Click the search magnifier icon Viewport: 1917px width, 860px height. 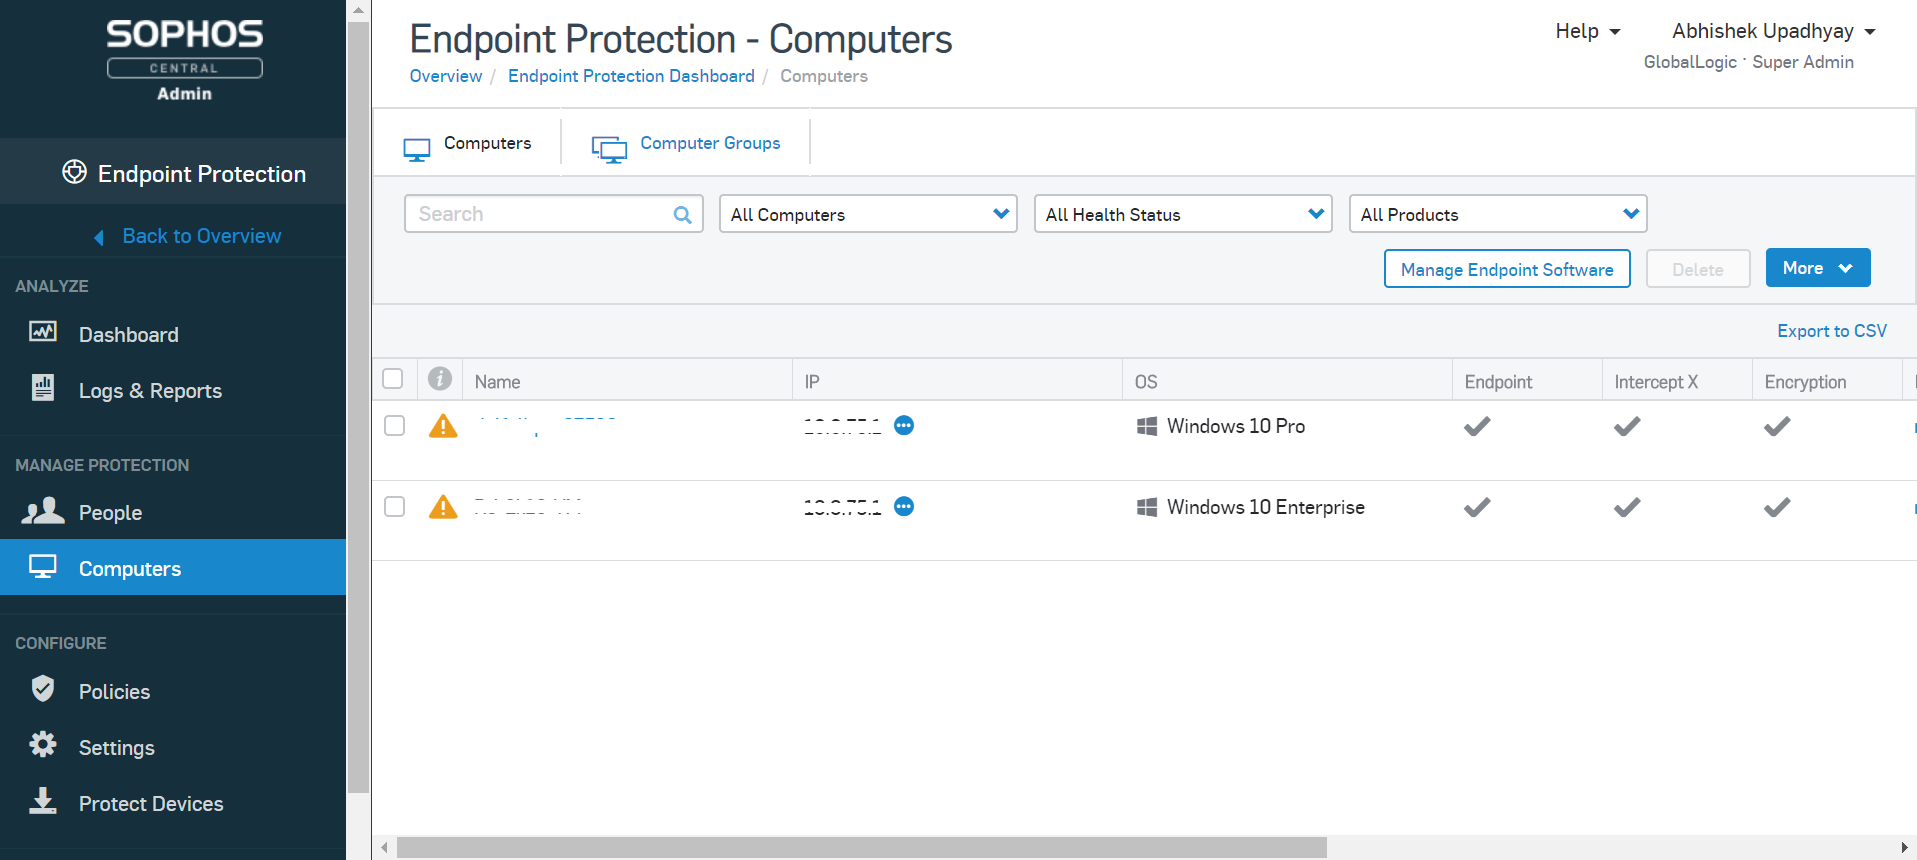[x=682, y=215]
